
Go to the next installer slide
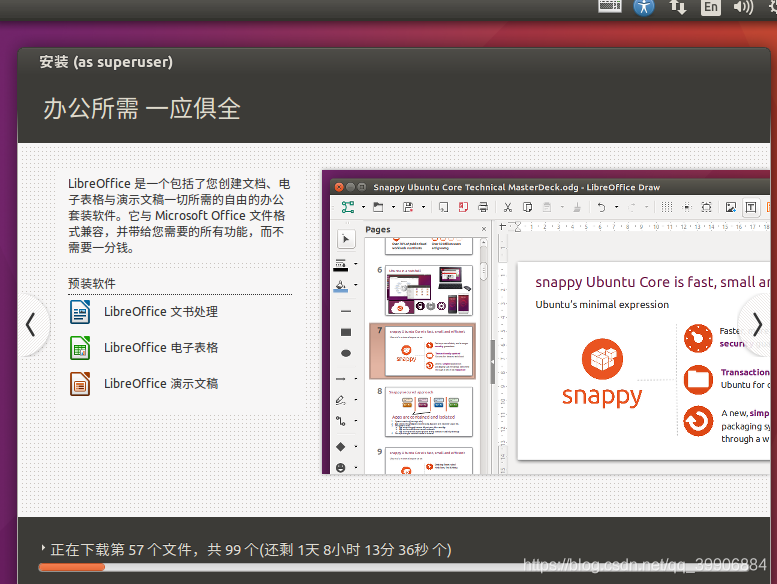tap(757, 325)
